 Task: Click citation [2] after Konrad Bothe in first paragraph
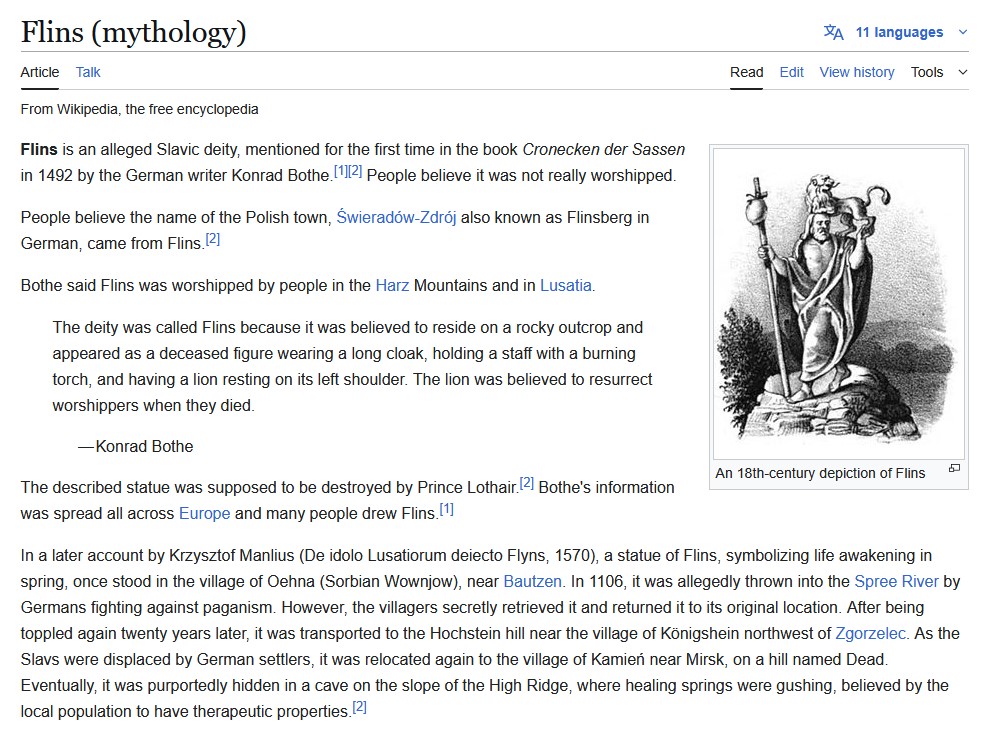[x=355, y=171]
